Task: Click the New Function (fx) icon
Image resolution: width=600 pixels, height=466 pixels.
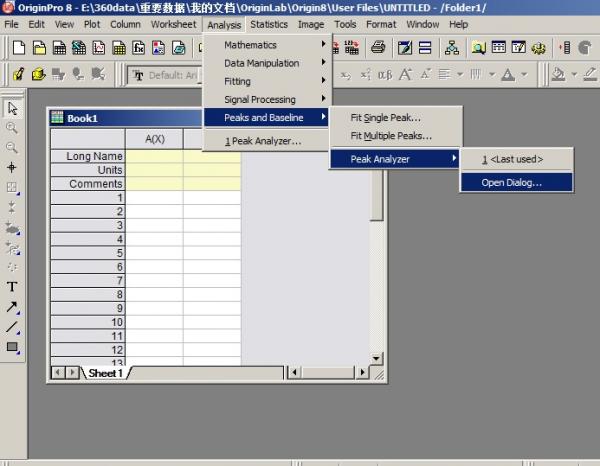Action: [x=139, y=48]
